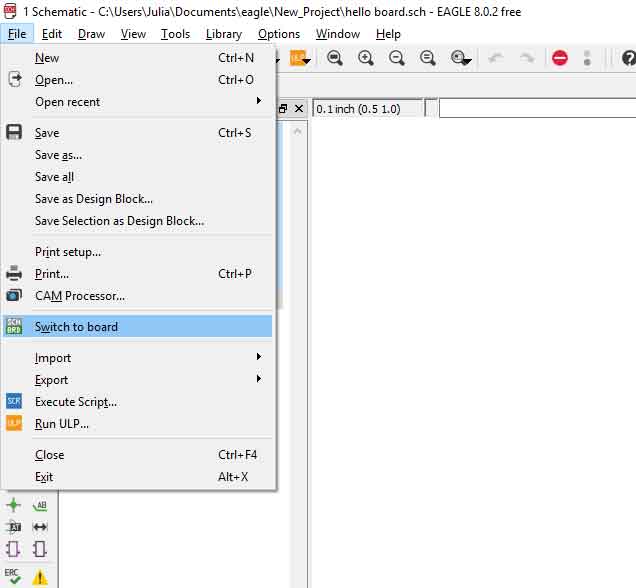Choose Open... from File menu
The height and width of the screenshot is (588, 636).
click(x=138, y=80)
